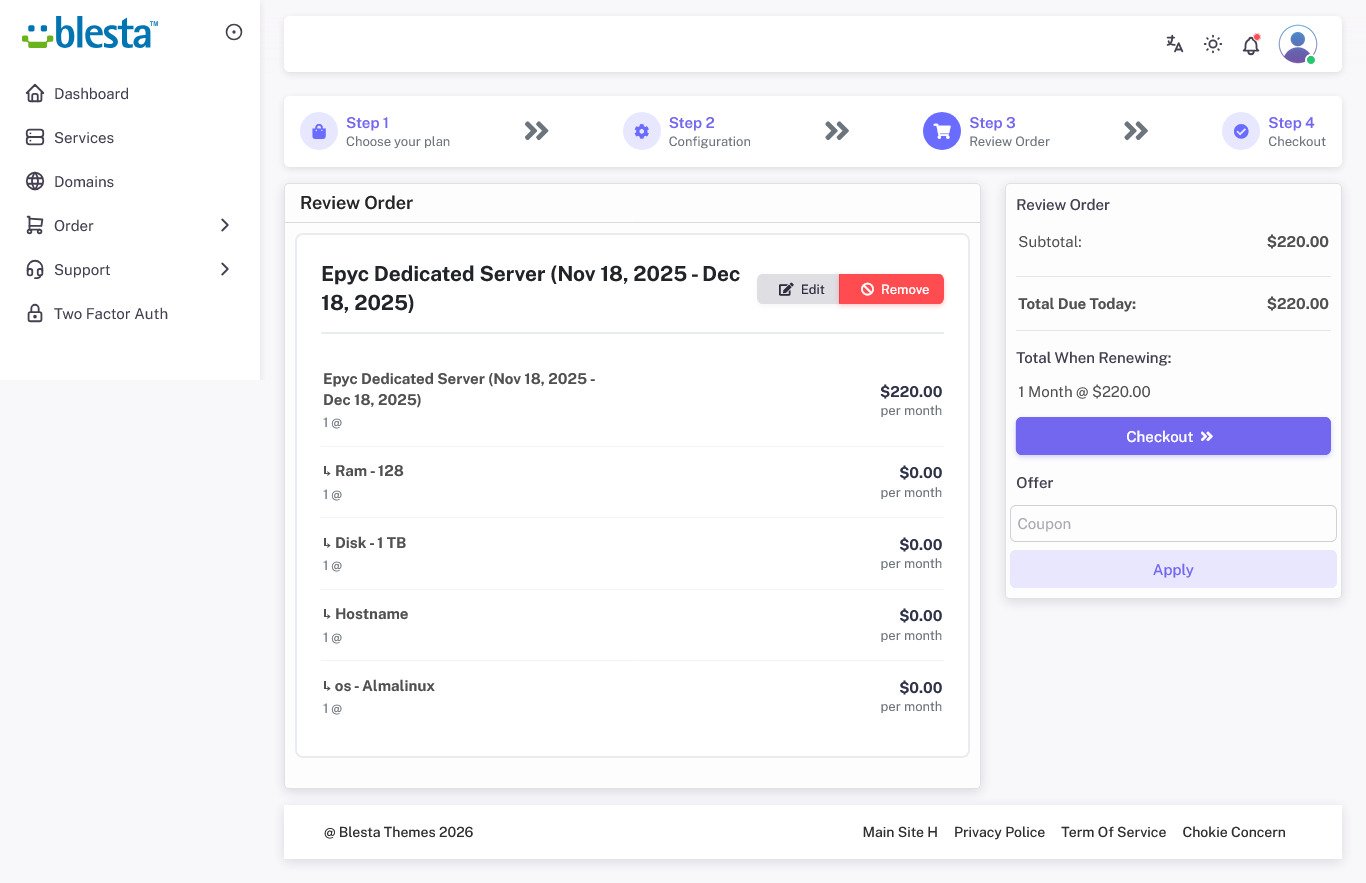Toggle sidebar collapse circle icon
This screenshot has height=883, width=1366.
tap(234, 32)
